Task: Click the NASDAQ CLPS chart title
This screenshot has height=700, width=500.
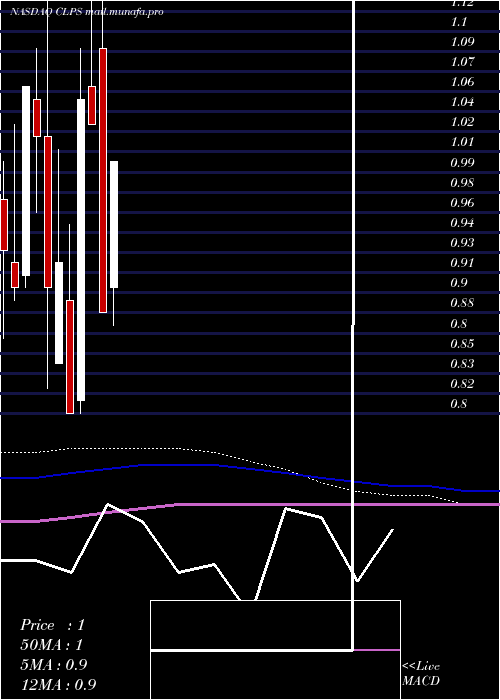Action: pyautogui.click(x=87, y=12)
